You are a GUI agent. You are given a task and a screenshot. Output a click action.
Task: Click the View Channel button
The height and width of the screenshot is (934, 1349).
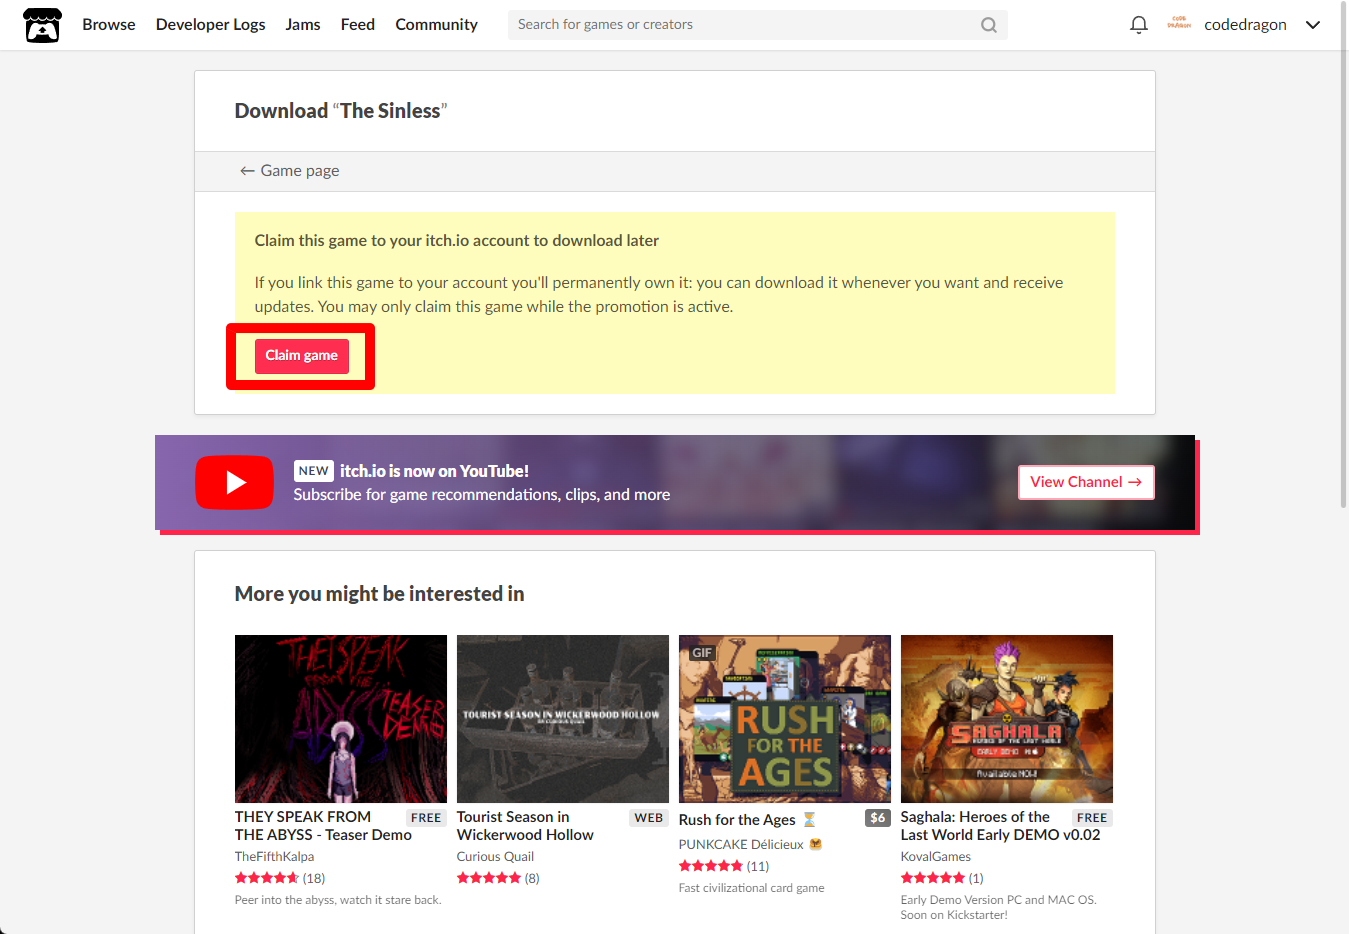pyautogui.click(x=1086, y=482)
